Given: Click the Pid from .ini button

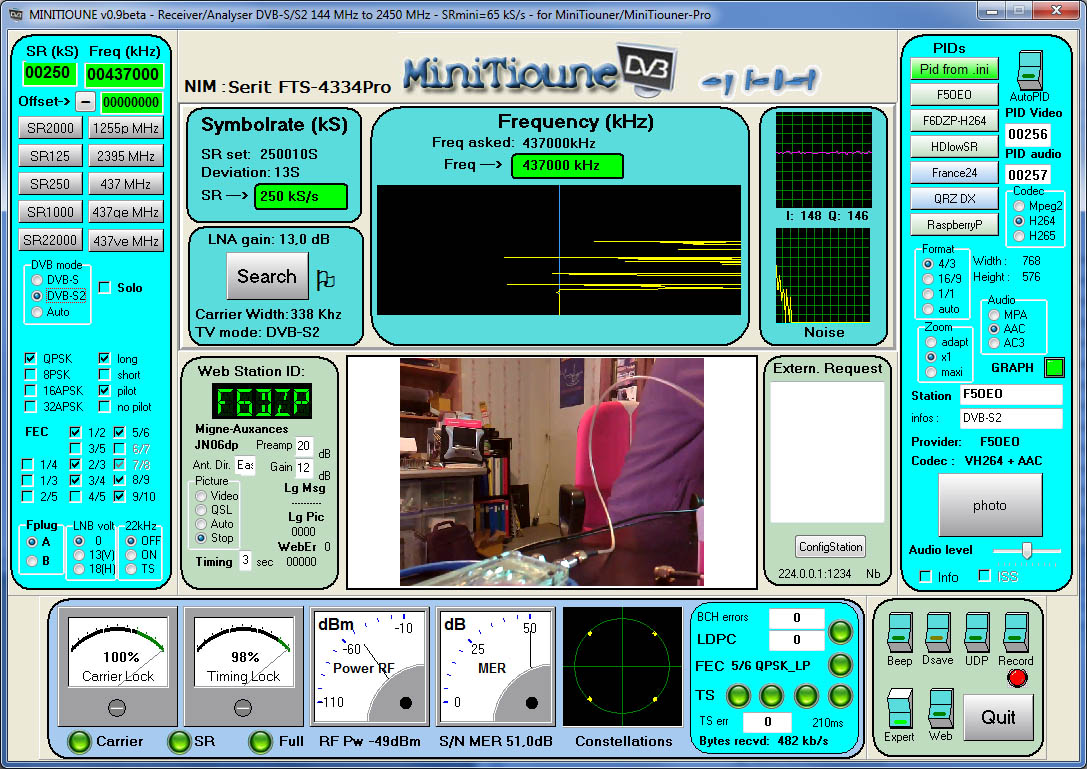Looking at the screenshot, I should (x=953, y=68).
